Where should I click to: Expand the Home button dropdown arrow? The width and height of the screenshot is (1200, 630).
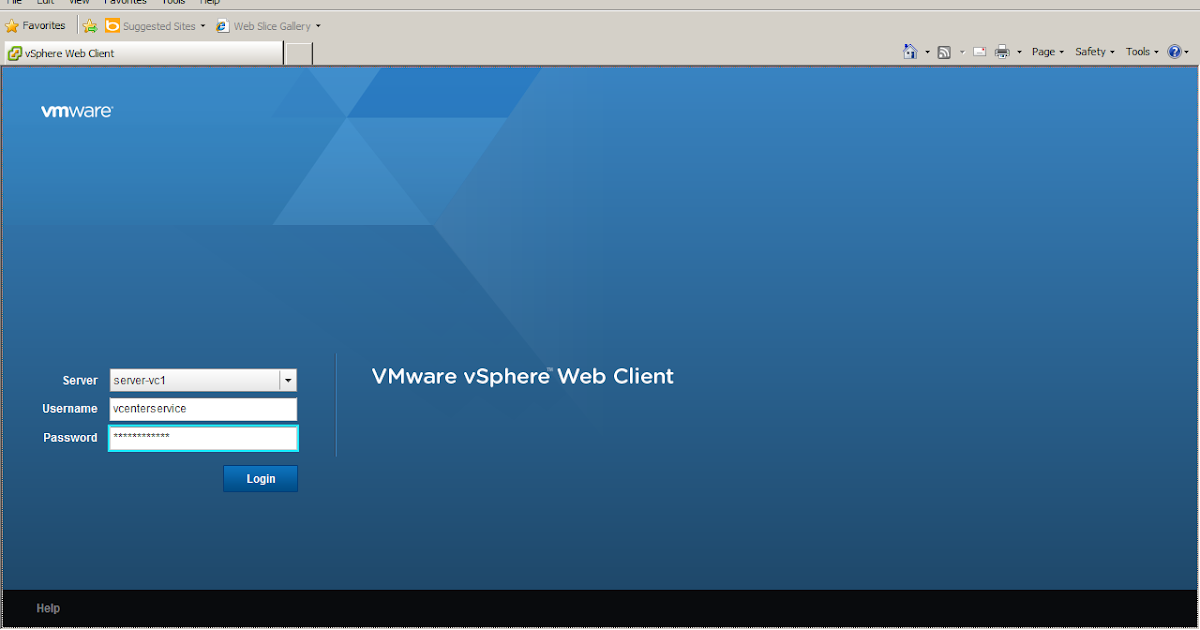click(927, 52)
